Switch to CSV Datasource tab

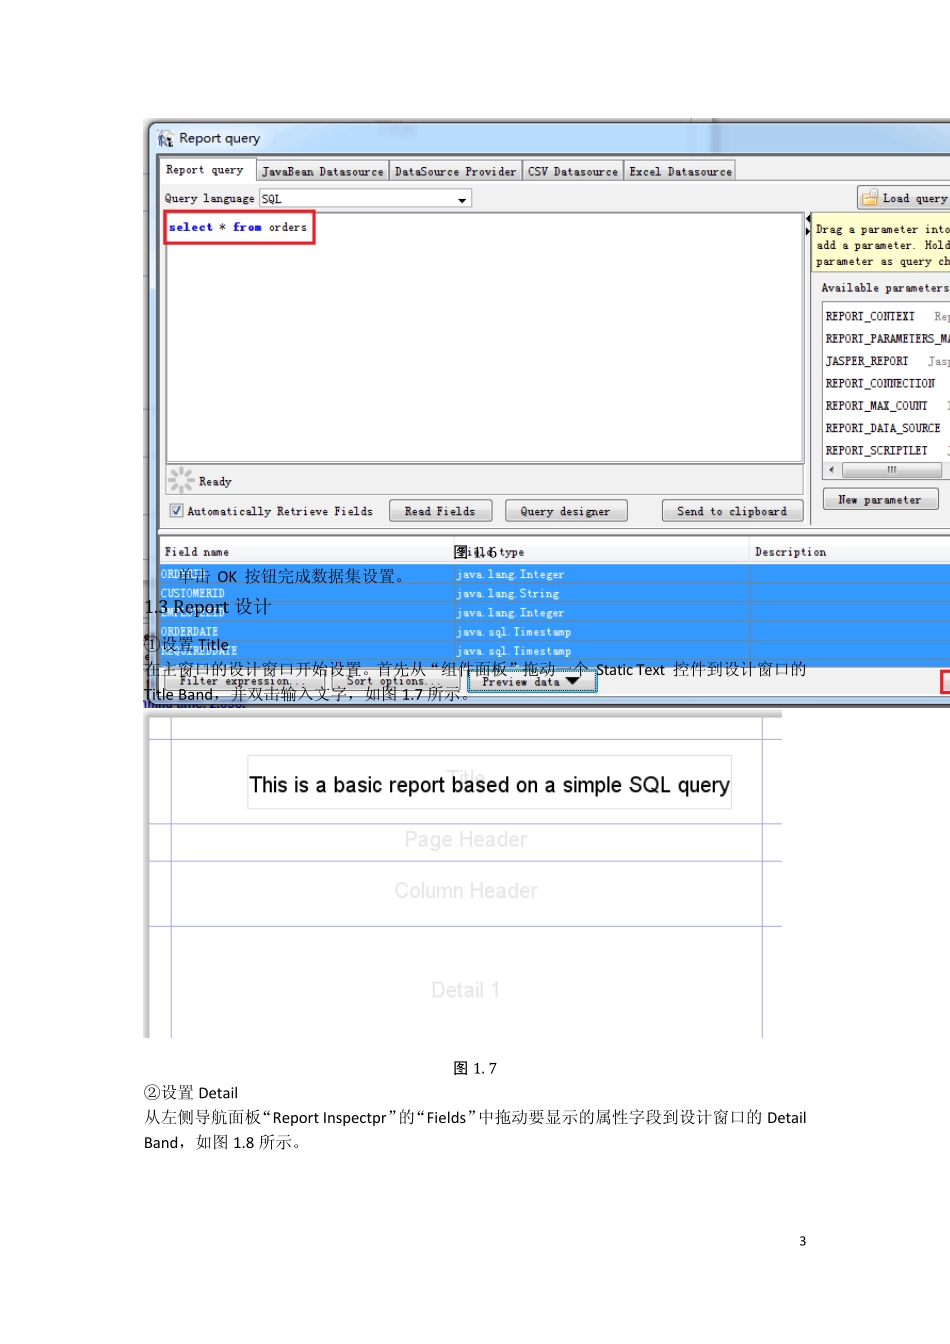(573, 172)
